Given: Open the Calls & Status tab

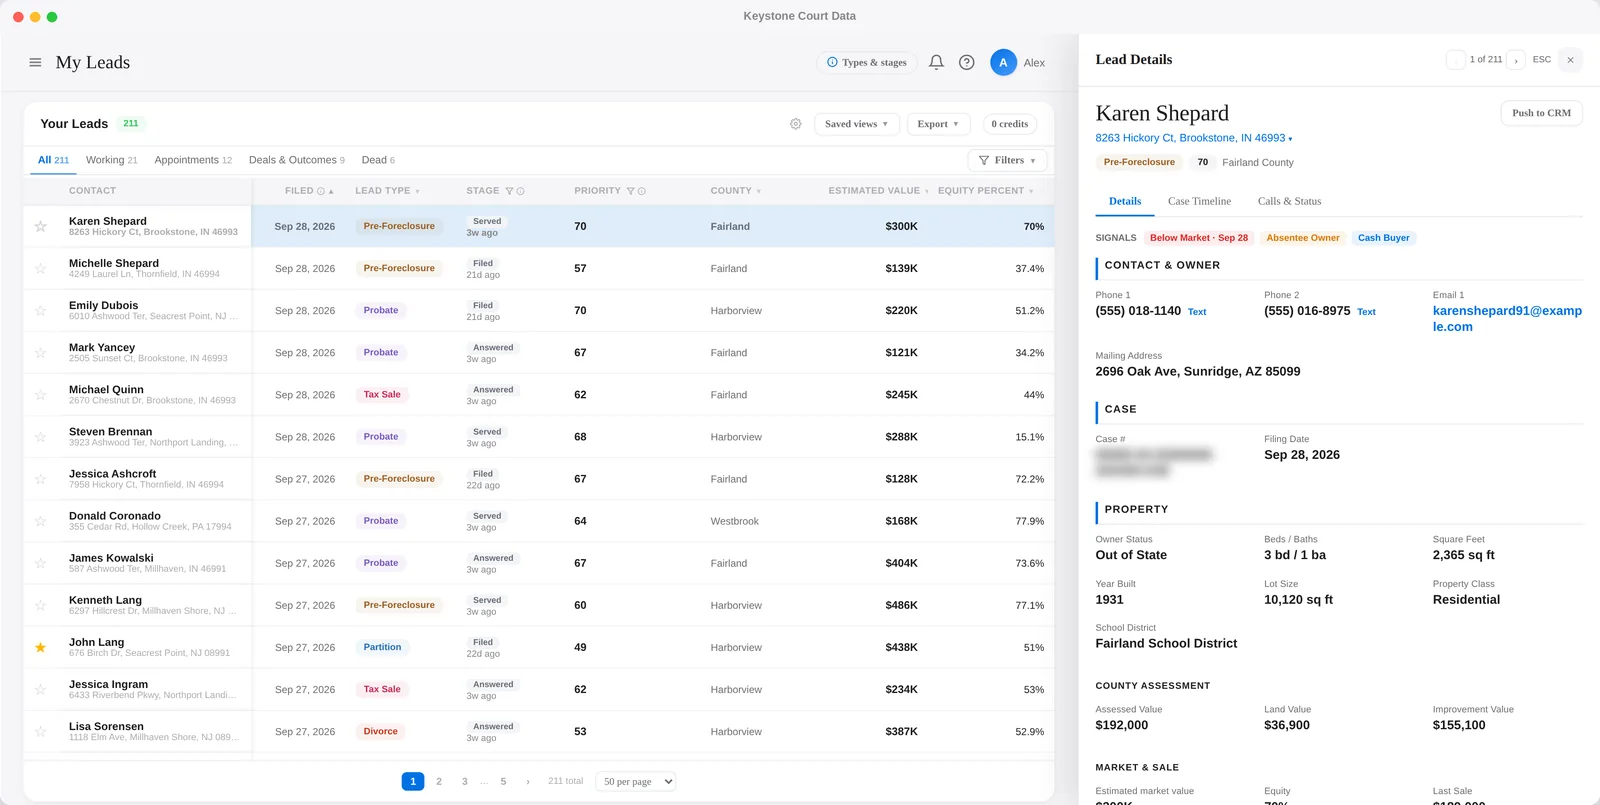Looking at the screenshot, I should tap(1289, 201).
